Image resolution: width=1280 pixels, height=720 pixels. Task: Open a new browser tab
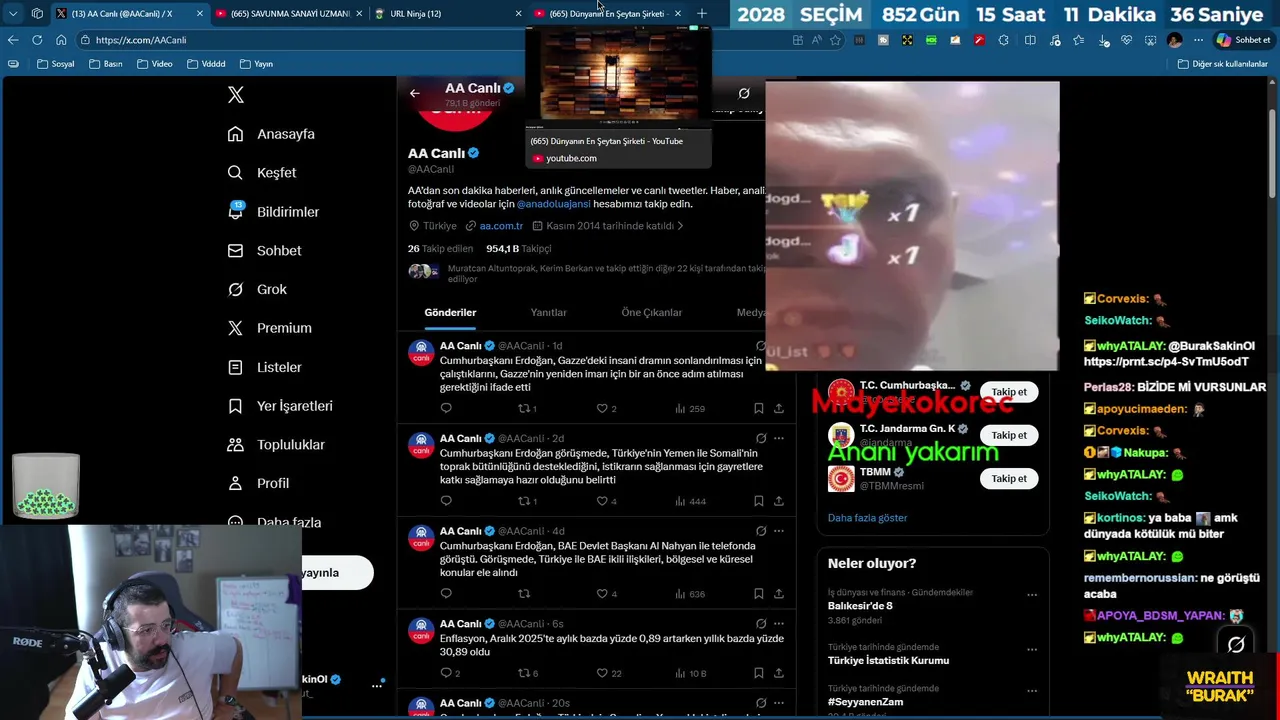(x=702, y=13)
